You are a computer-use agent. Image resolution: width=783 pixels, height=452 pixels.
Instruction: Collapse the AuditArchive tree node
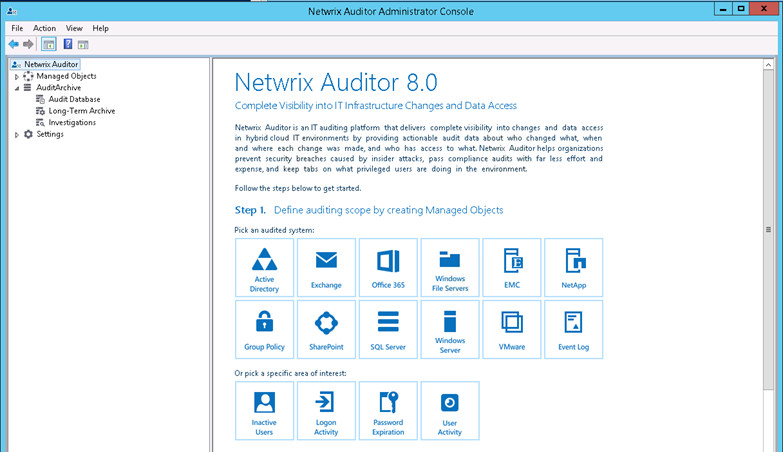point(16,88)
